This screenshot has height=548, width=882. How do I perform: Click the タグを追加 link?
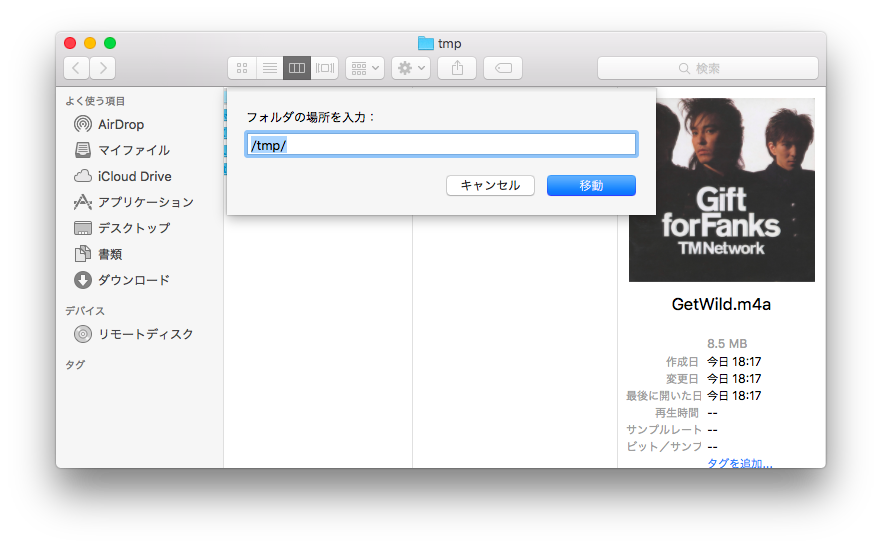740,463
